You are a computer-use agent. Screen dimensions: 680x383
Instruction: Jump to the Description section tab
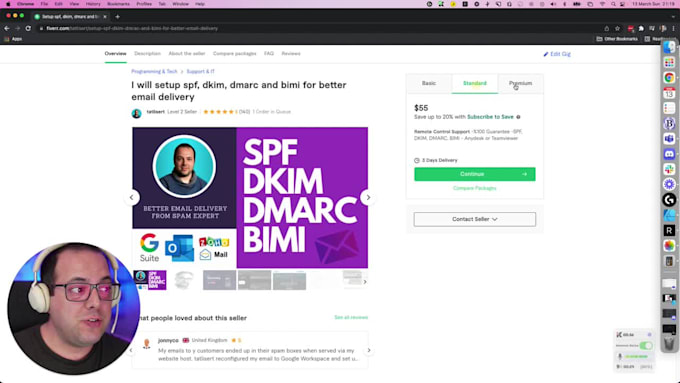point(147,54)
